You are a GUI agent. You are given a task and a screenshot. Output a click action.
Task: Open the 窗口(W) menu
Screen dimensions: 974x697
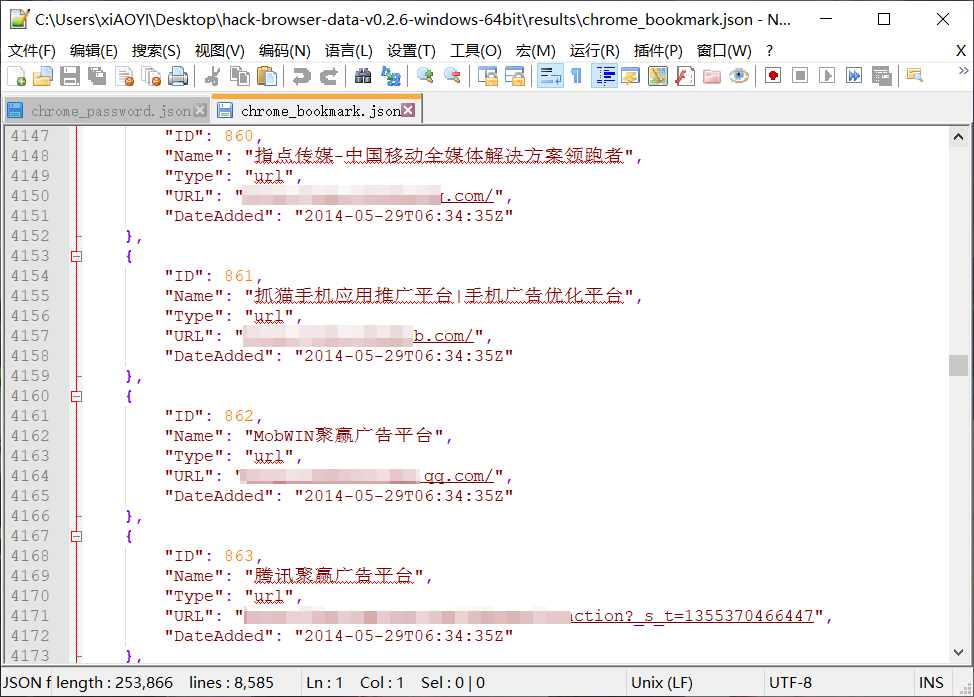pos(724,51)
